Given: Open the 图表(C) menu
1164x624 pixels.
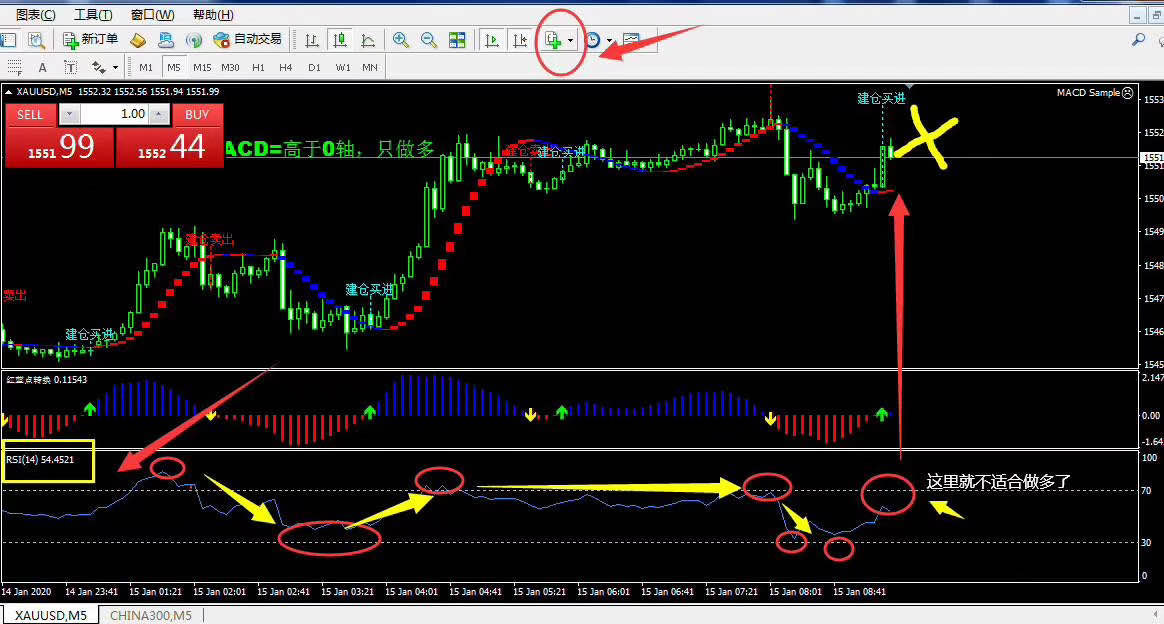Looking at the screenshot, I should [36, 14].
